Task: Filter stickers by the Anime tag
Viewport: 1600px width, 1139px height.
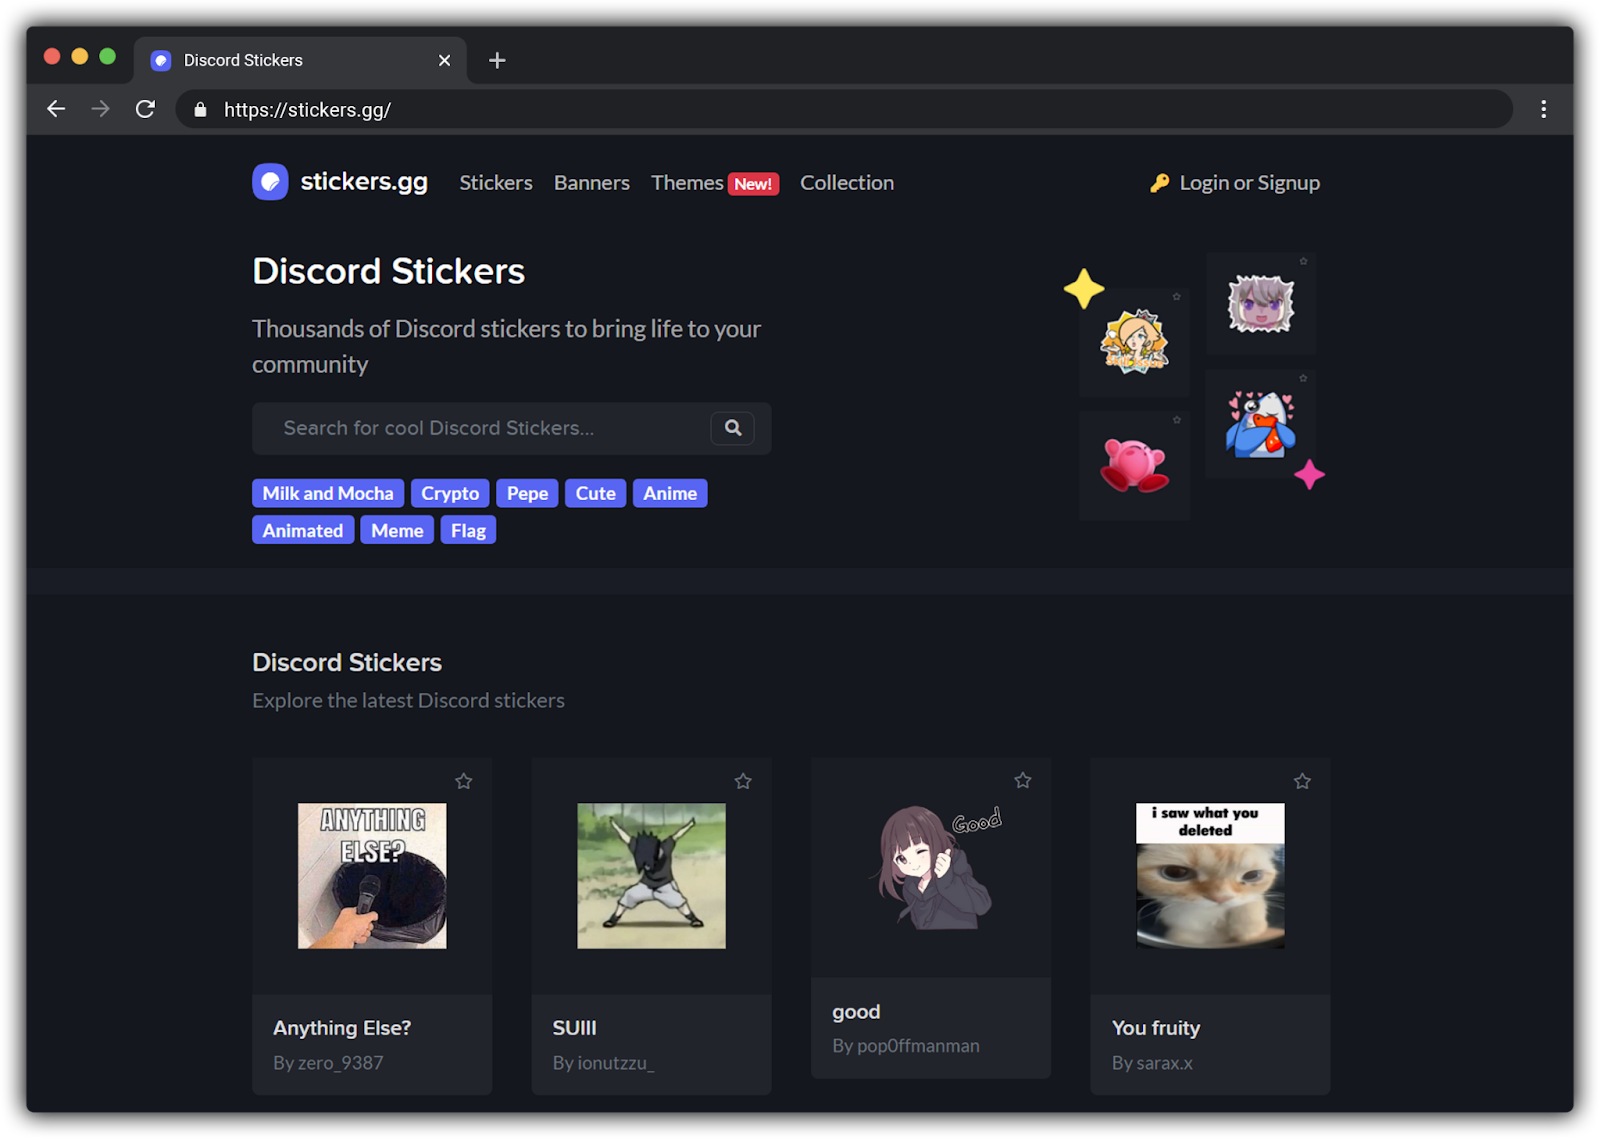Action: pyautogui.click(x=670, y=493)
